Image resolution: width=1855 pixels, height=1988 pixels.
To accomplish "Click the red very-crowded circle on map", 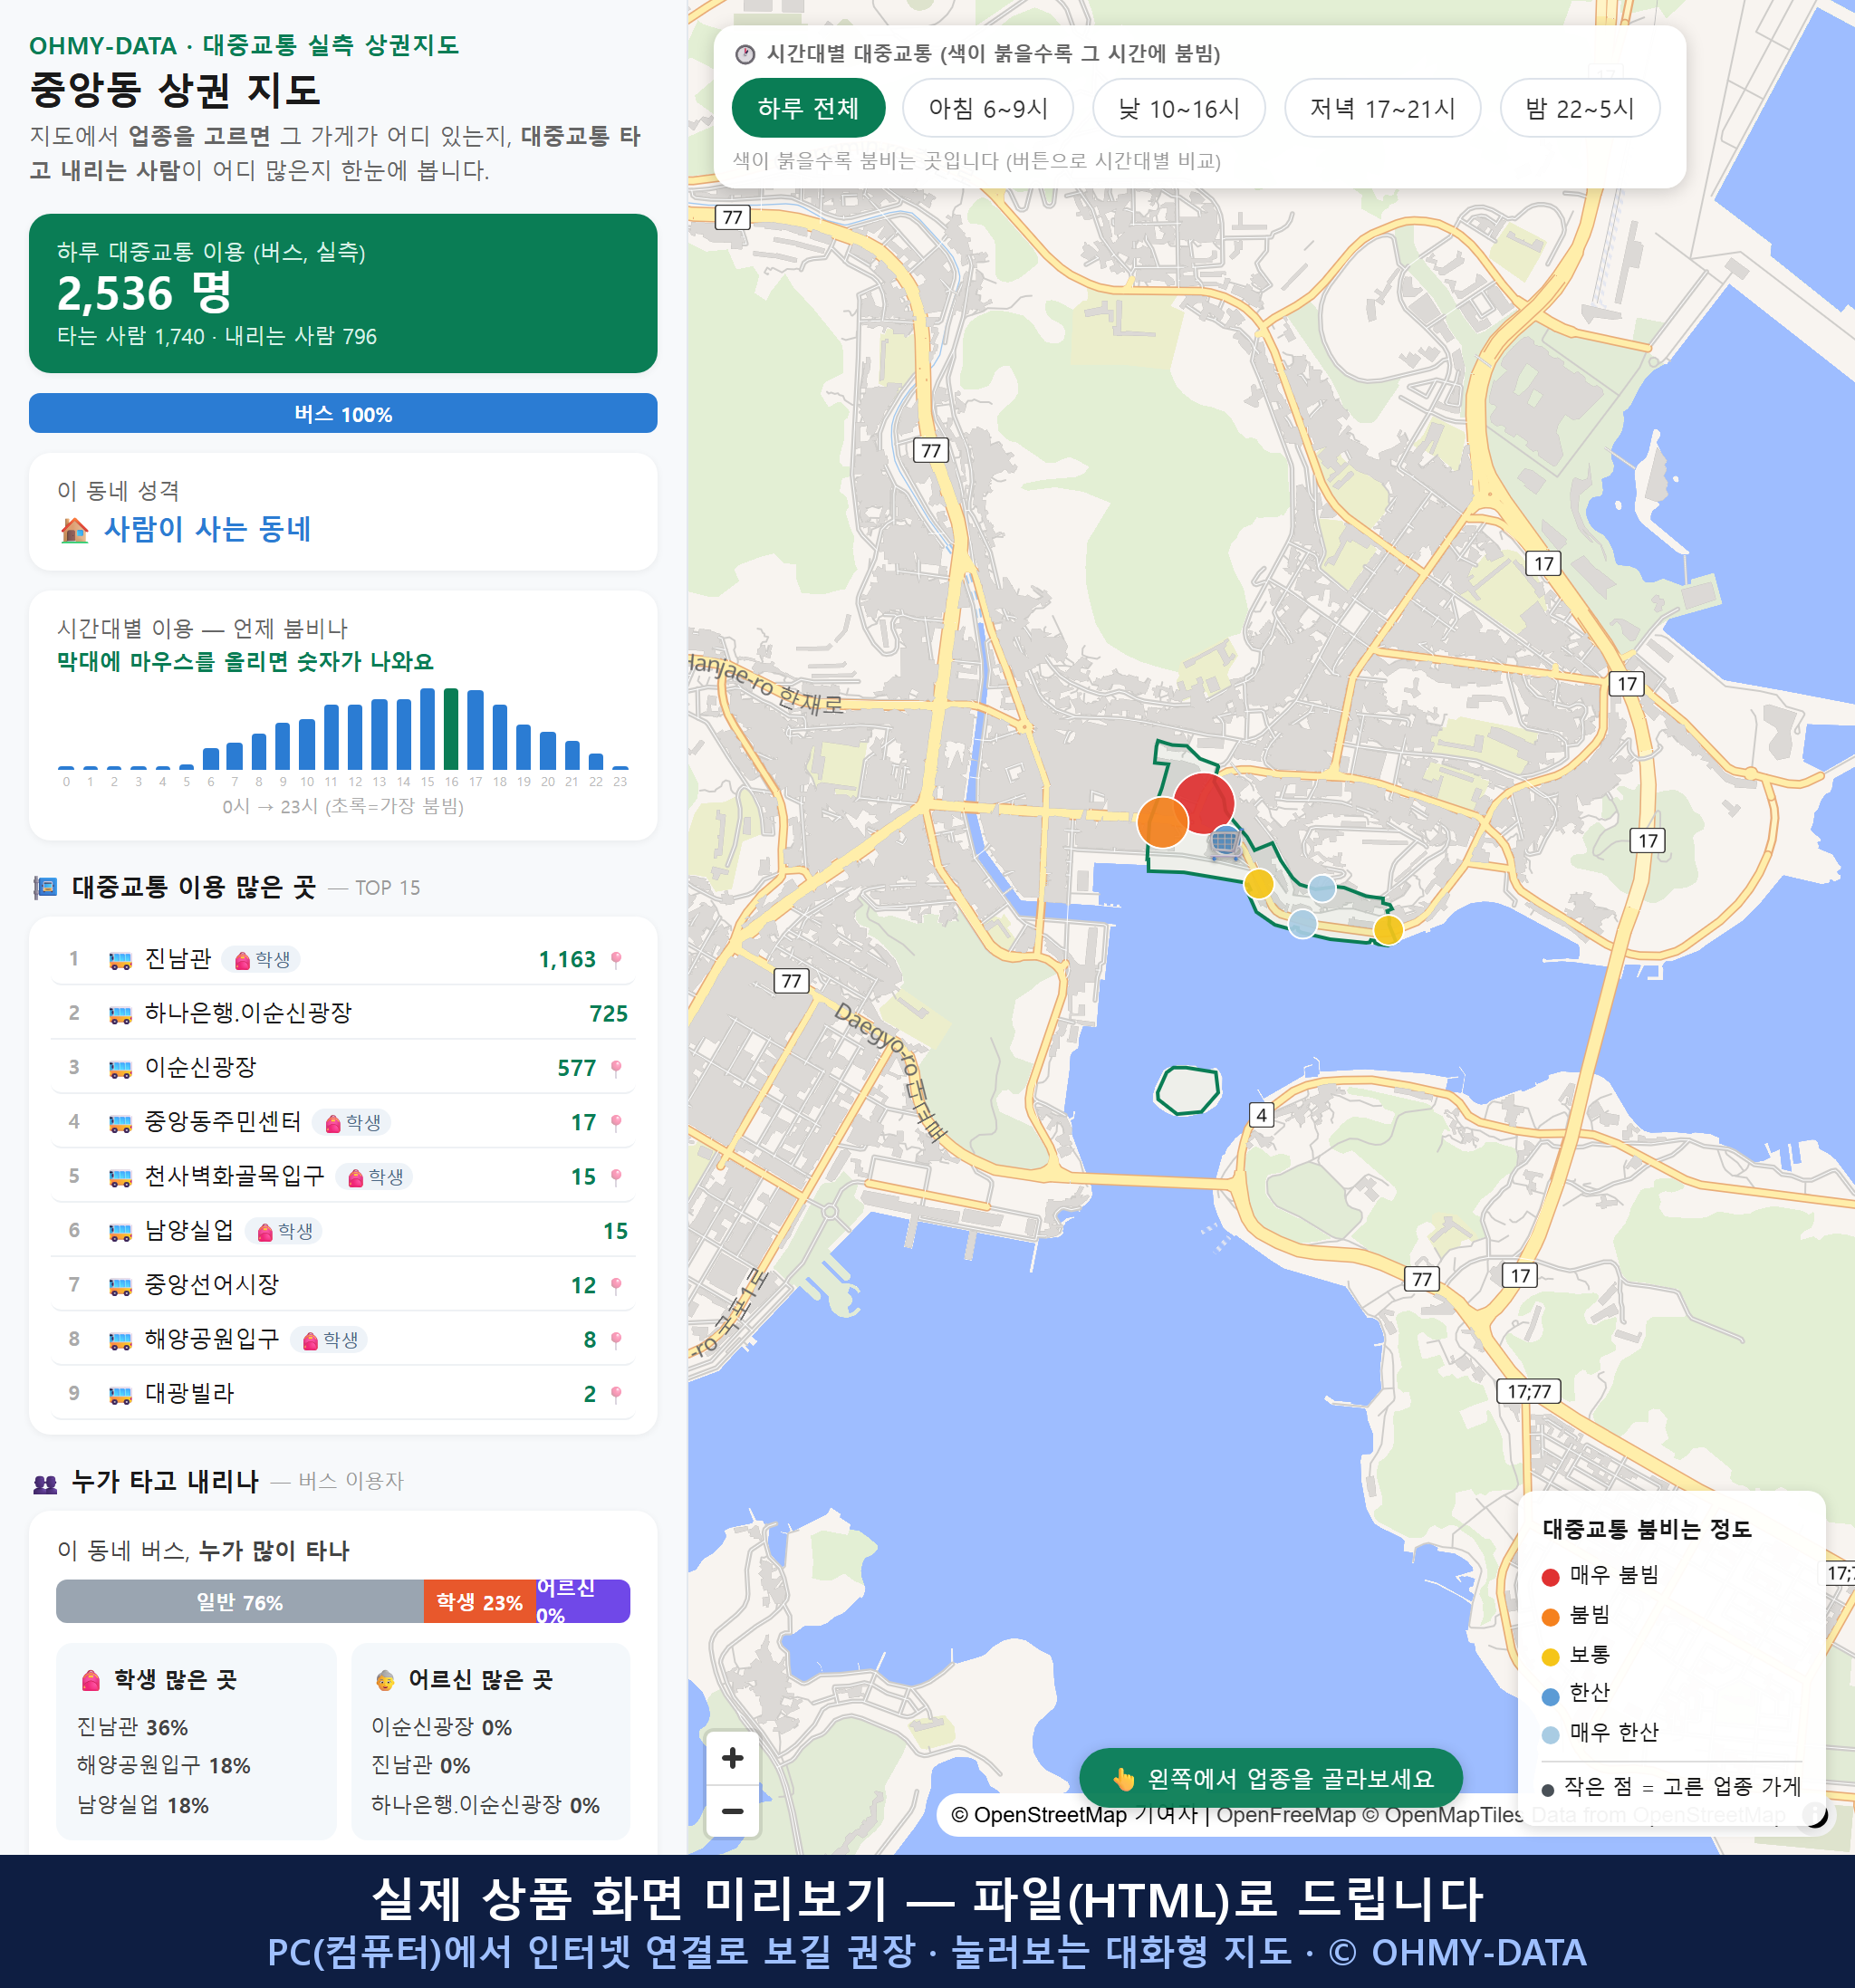I will point(1204,802).
